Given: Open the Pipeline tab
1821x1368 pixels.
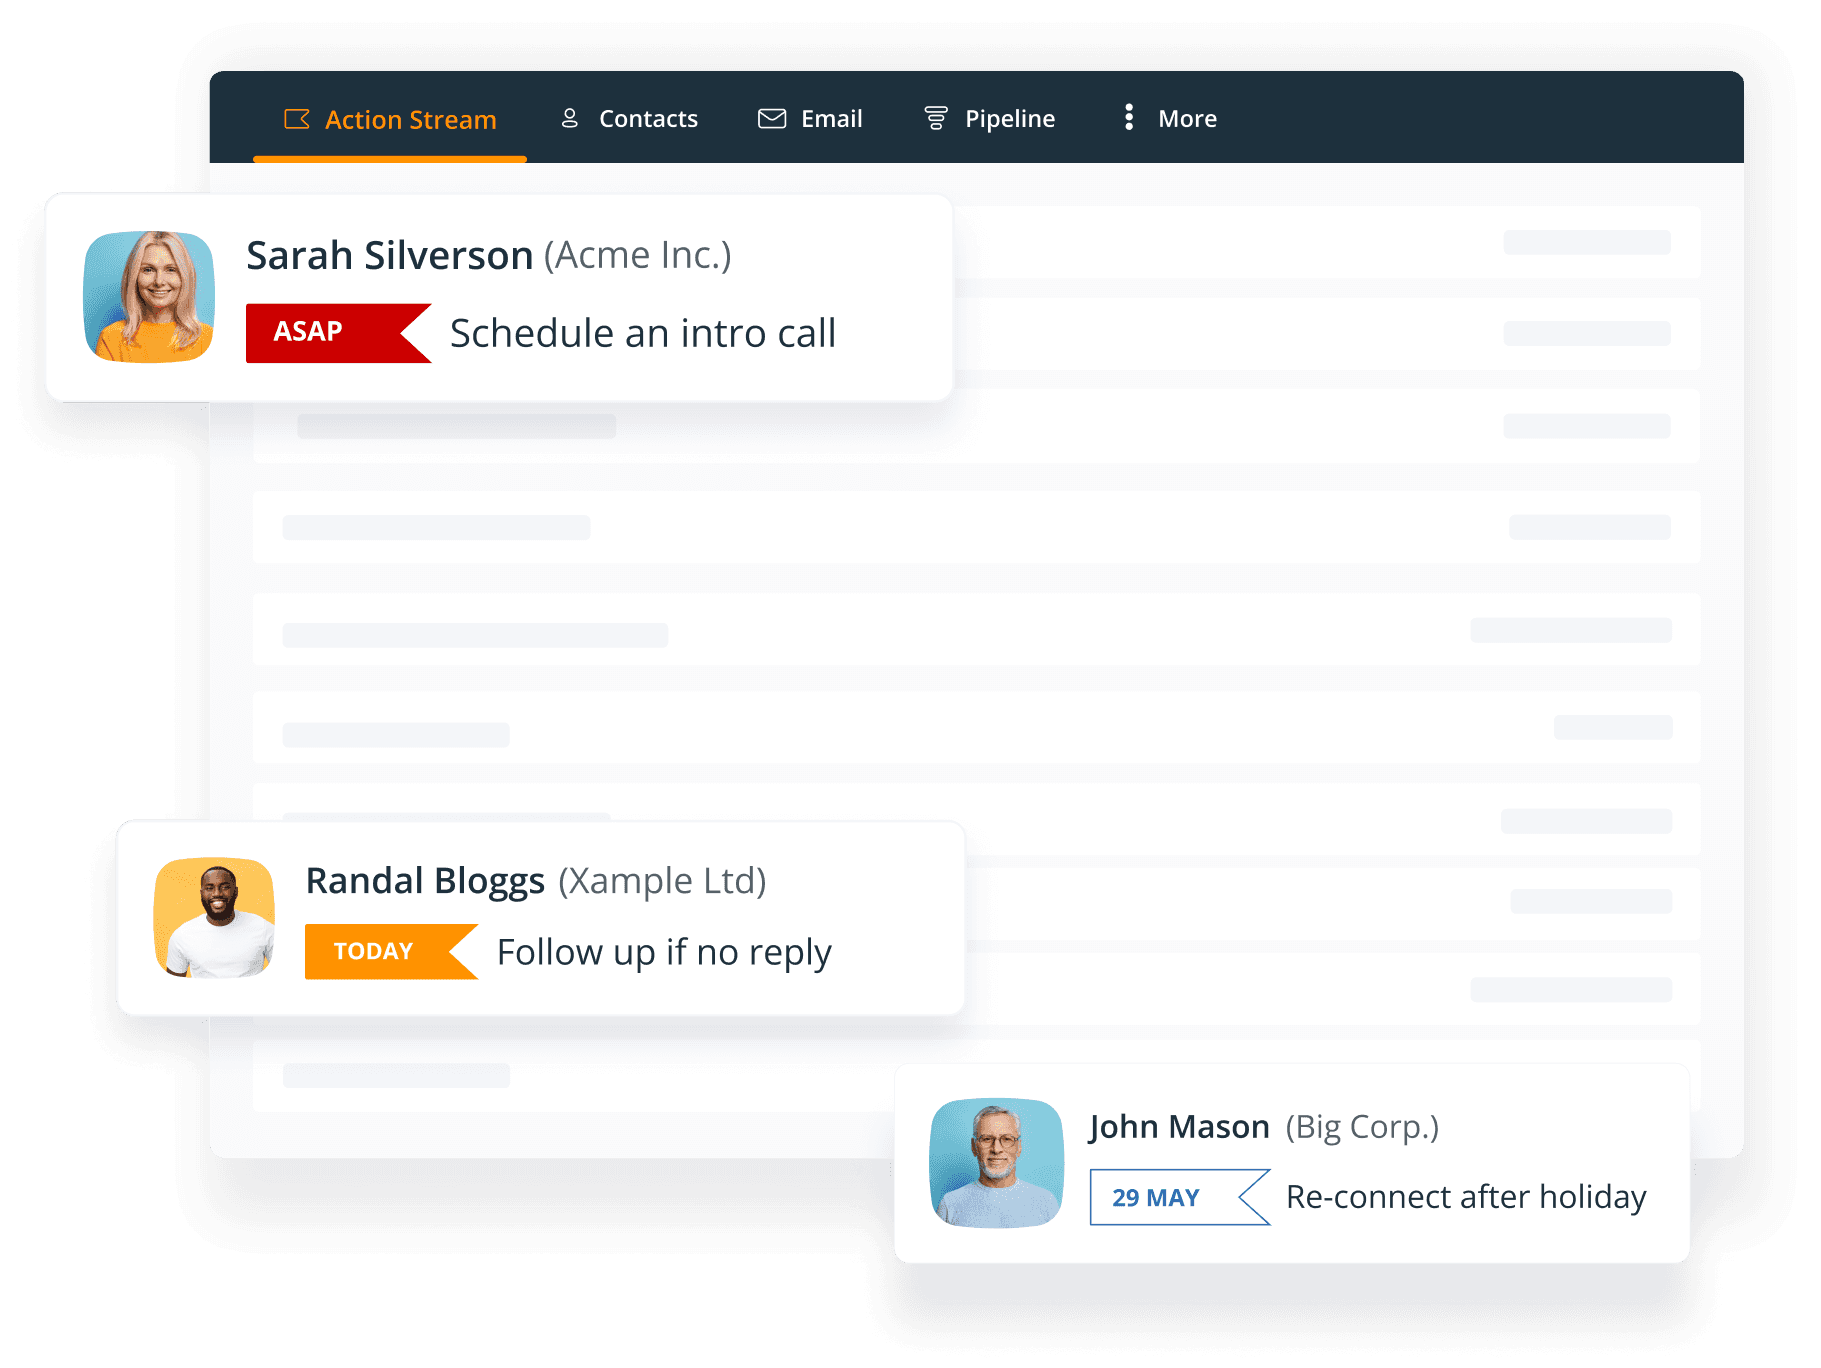Looking at the screenshot, I should [x=1009, y=119].
